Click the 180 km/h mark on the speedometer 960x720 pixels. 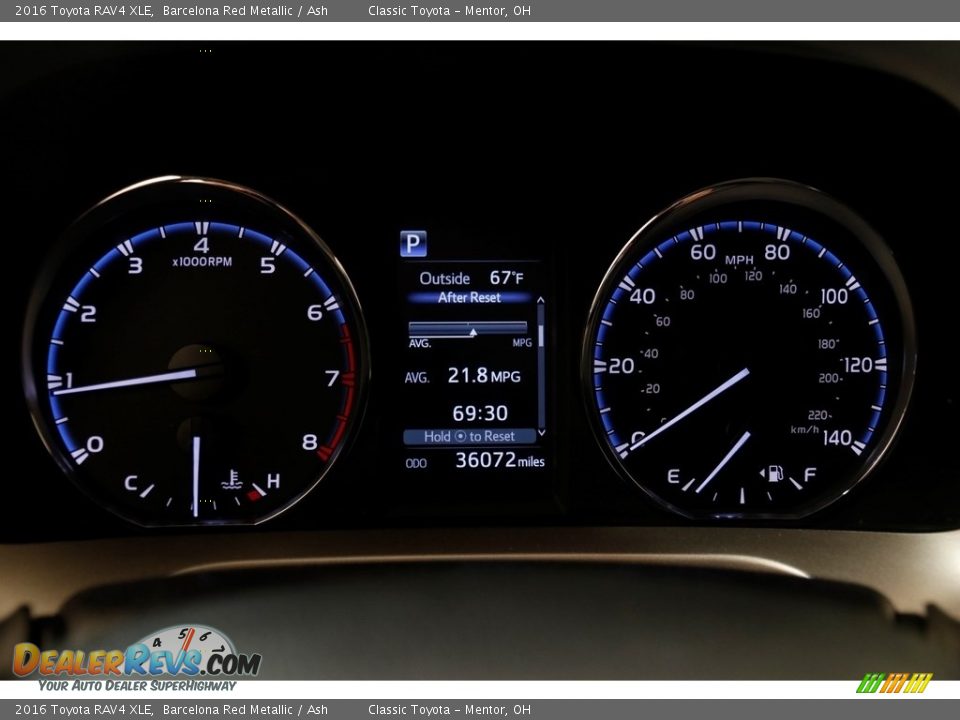click(x=828, y=344)
